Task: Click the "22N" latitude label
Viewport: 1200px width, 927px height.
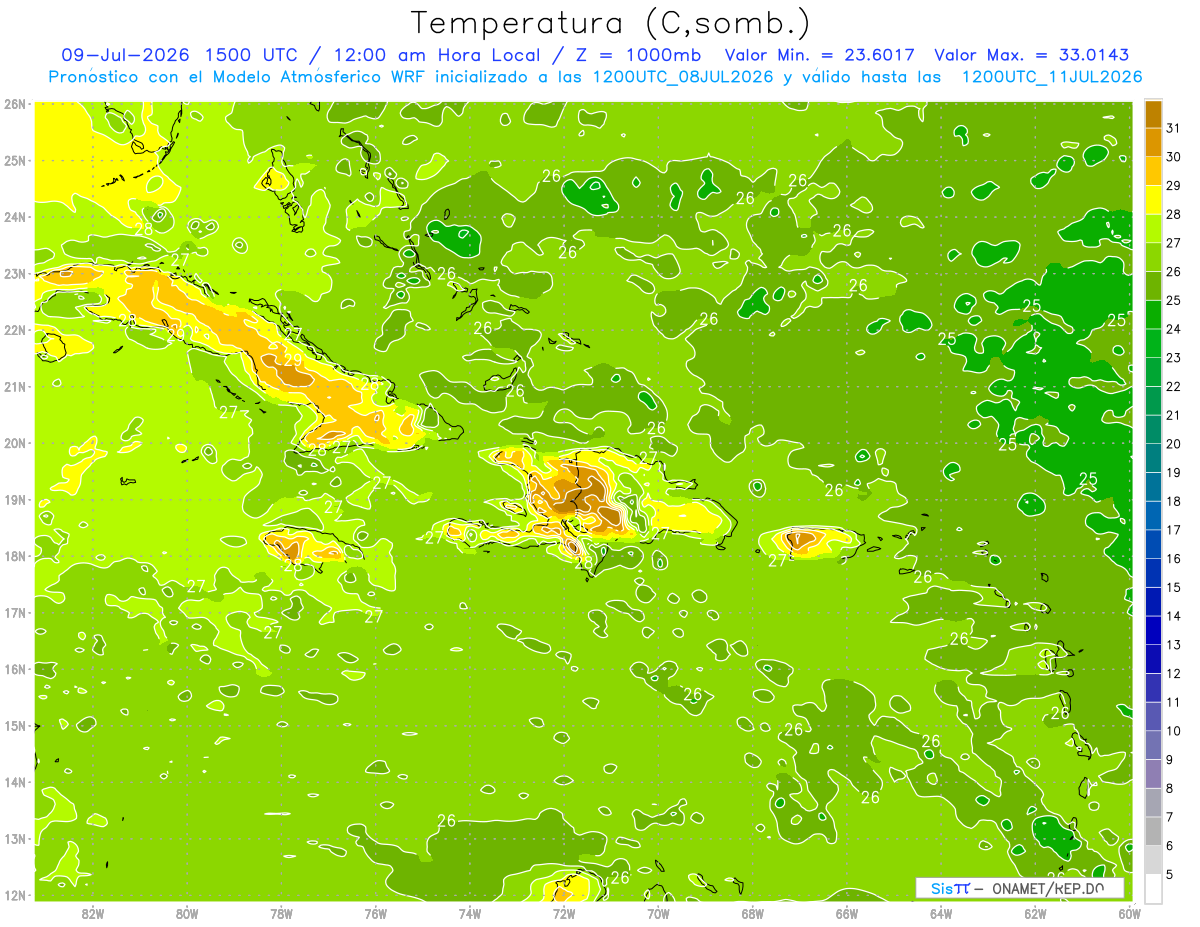Action: (14, 330)
